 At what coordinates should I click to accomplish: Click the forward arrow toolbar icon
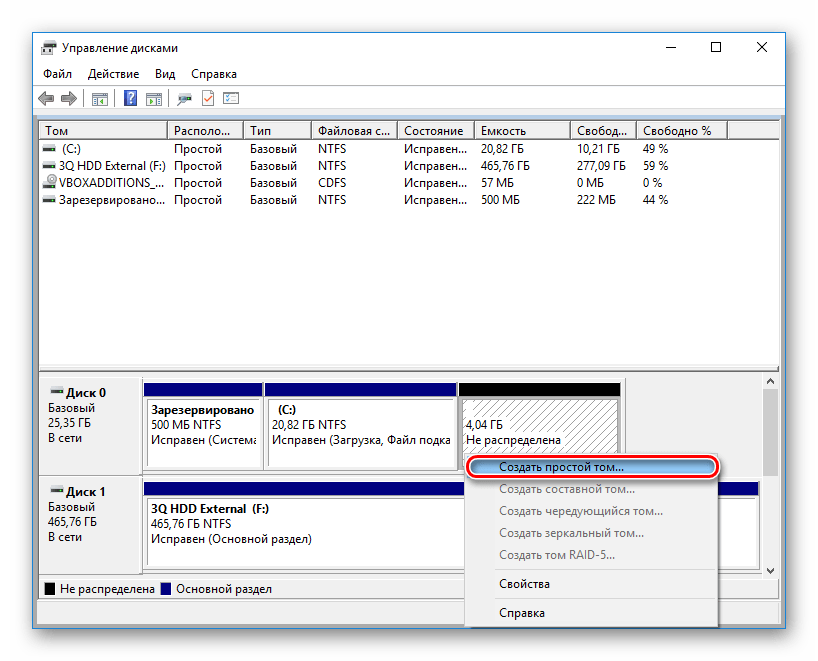[68, 98]
